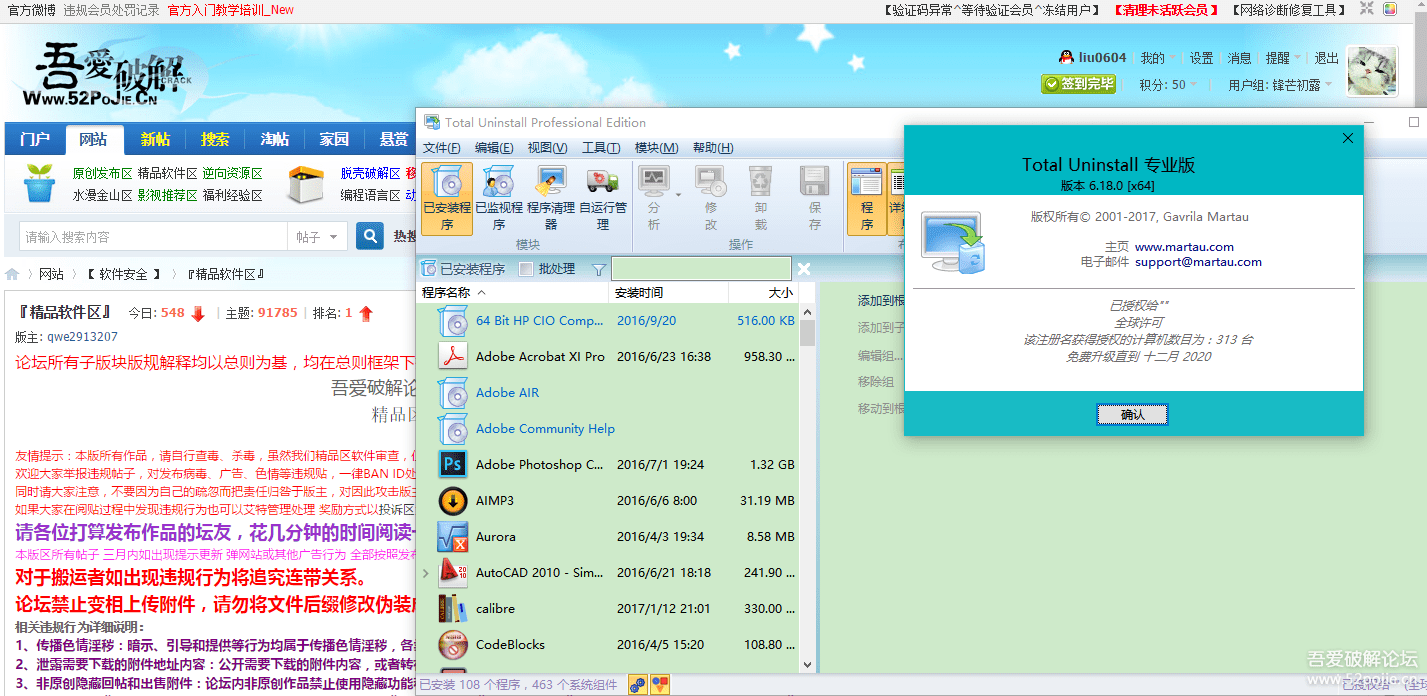Select the Adobe Photoshop Ps icon
Screen dimensions: 1427x696
click(453, 464)
